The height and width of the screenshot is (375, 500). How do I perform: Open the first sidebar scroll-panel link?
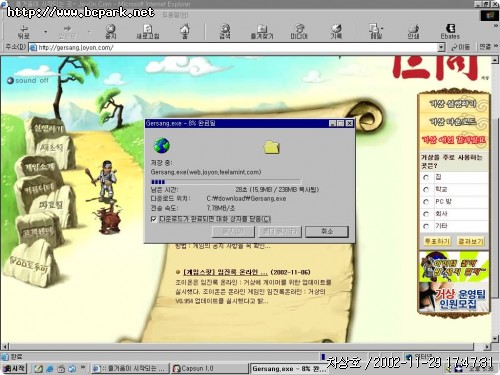(452, 104)
